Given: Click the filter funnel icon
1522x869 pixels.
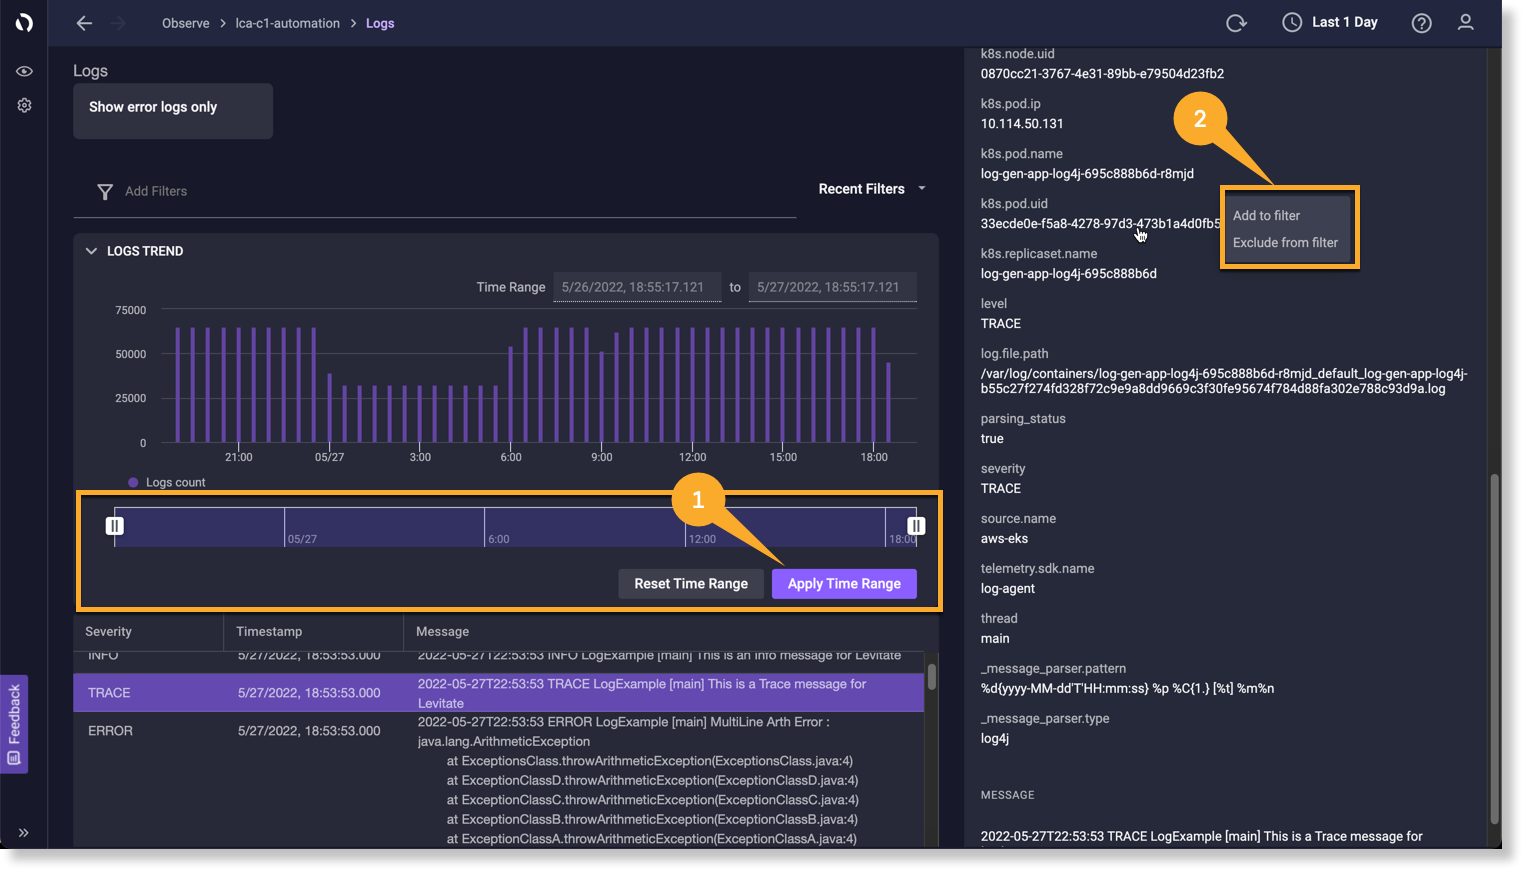Looking at the screenshot, I should (x=105, y=191).
